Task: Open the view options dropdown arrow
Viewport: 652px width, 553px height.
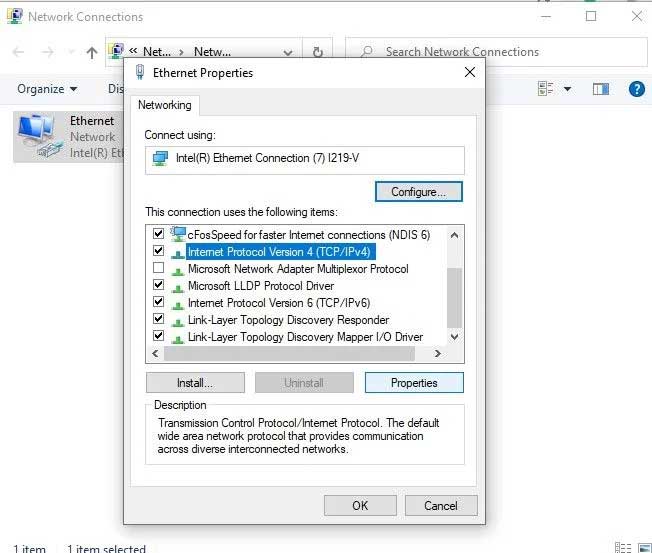Action: 567,89
